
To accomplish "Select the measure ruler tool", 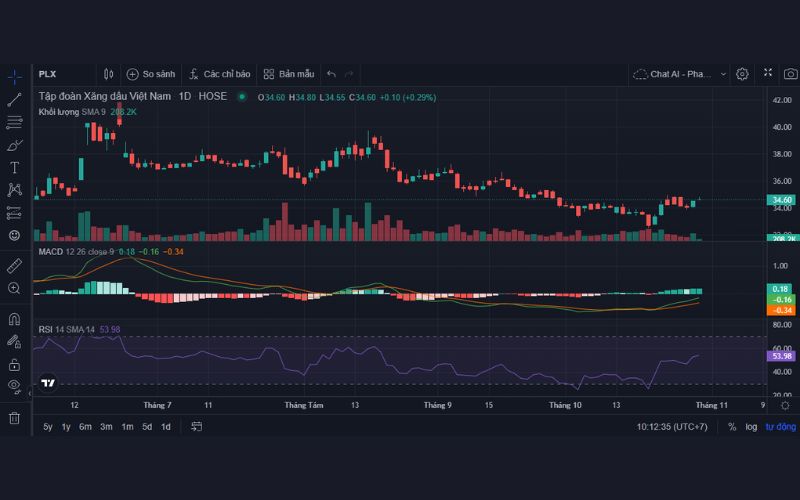I will pos(14,266).
